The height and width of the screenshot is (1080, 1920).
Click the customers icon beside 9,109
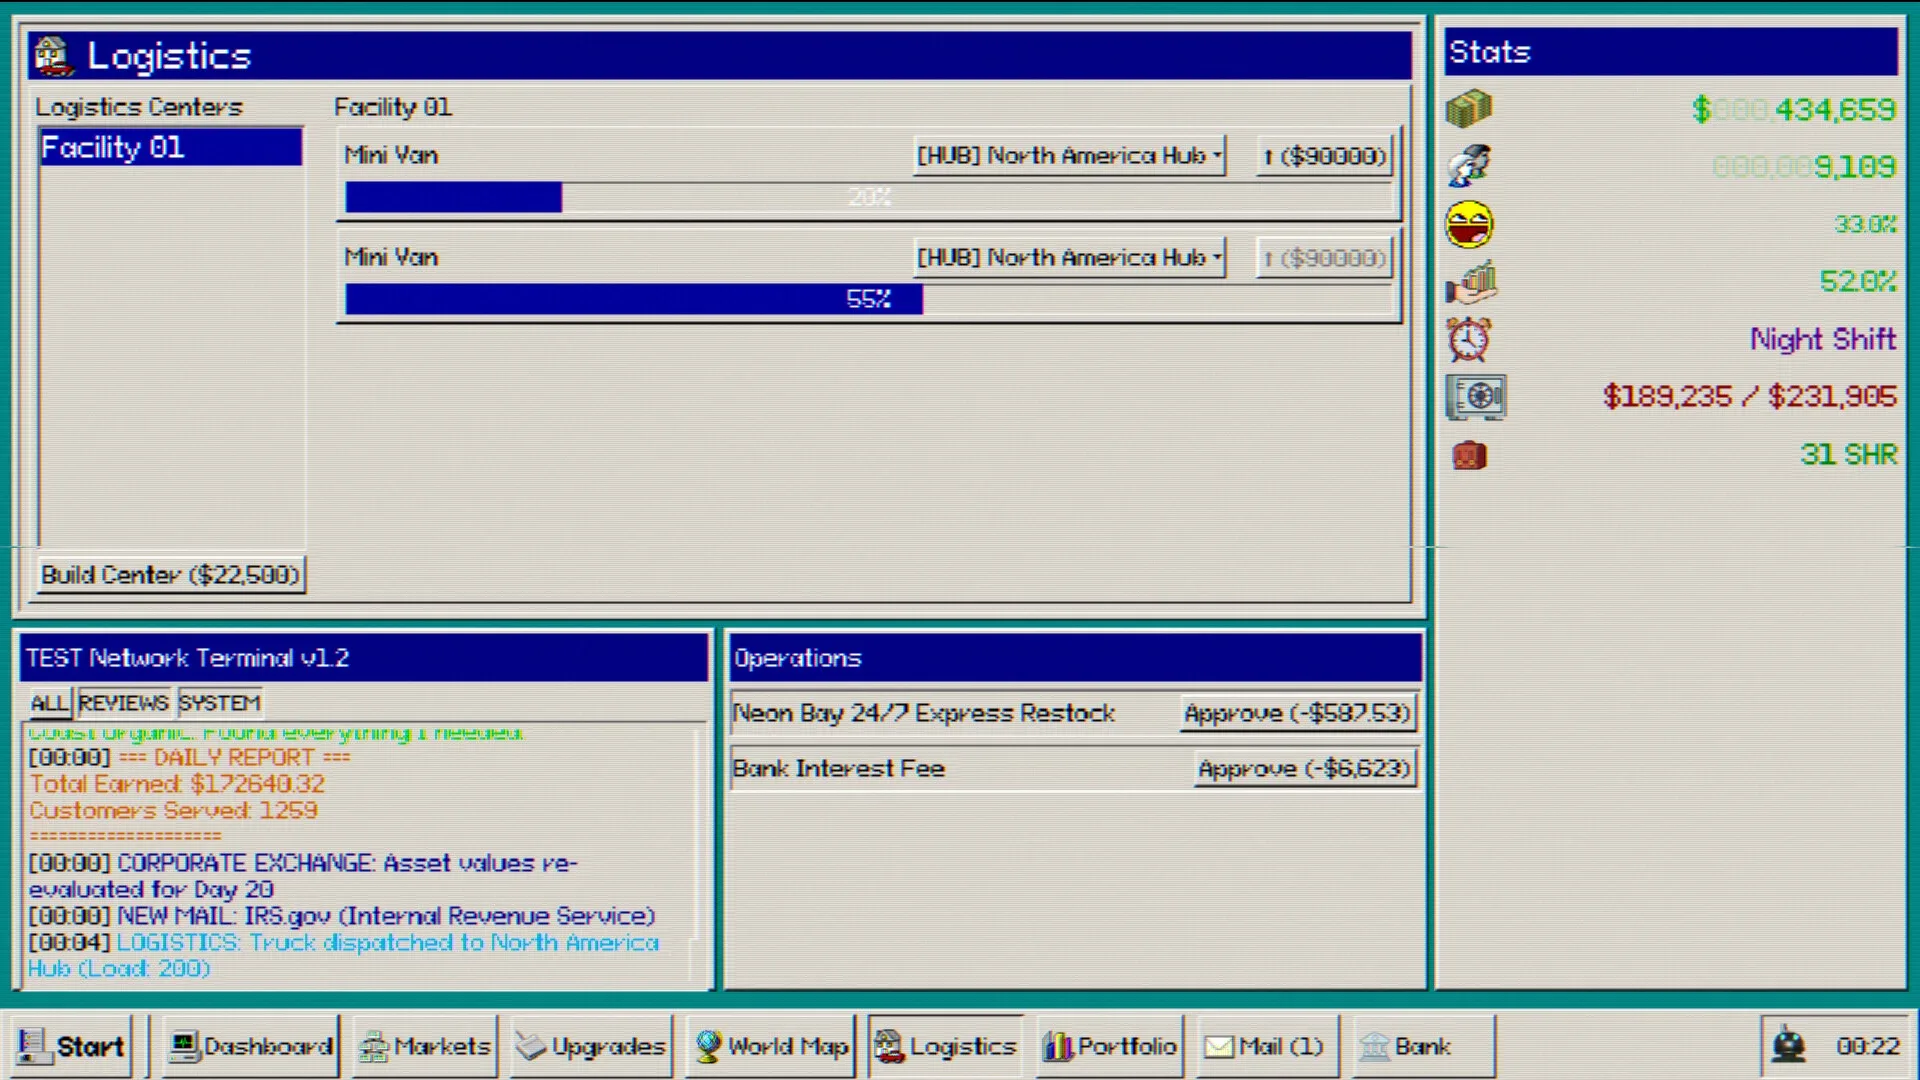pos(1468,165)
